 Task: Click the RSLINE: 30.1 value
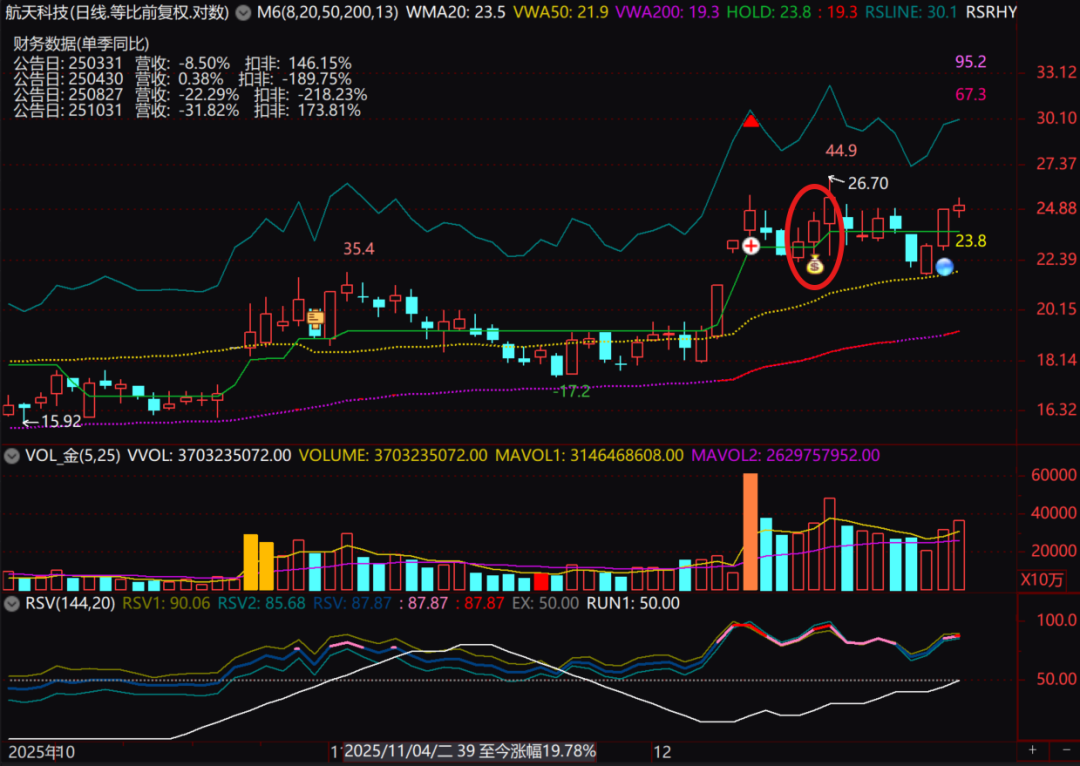(911, 12)
